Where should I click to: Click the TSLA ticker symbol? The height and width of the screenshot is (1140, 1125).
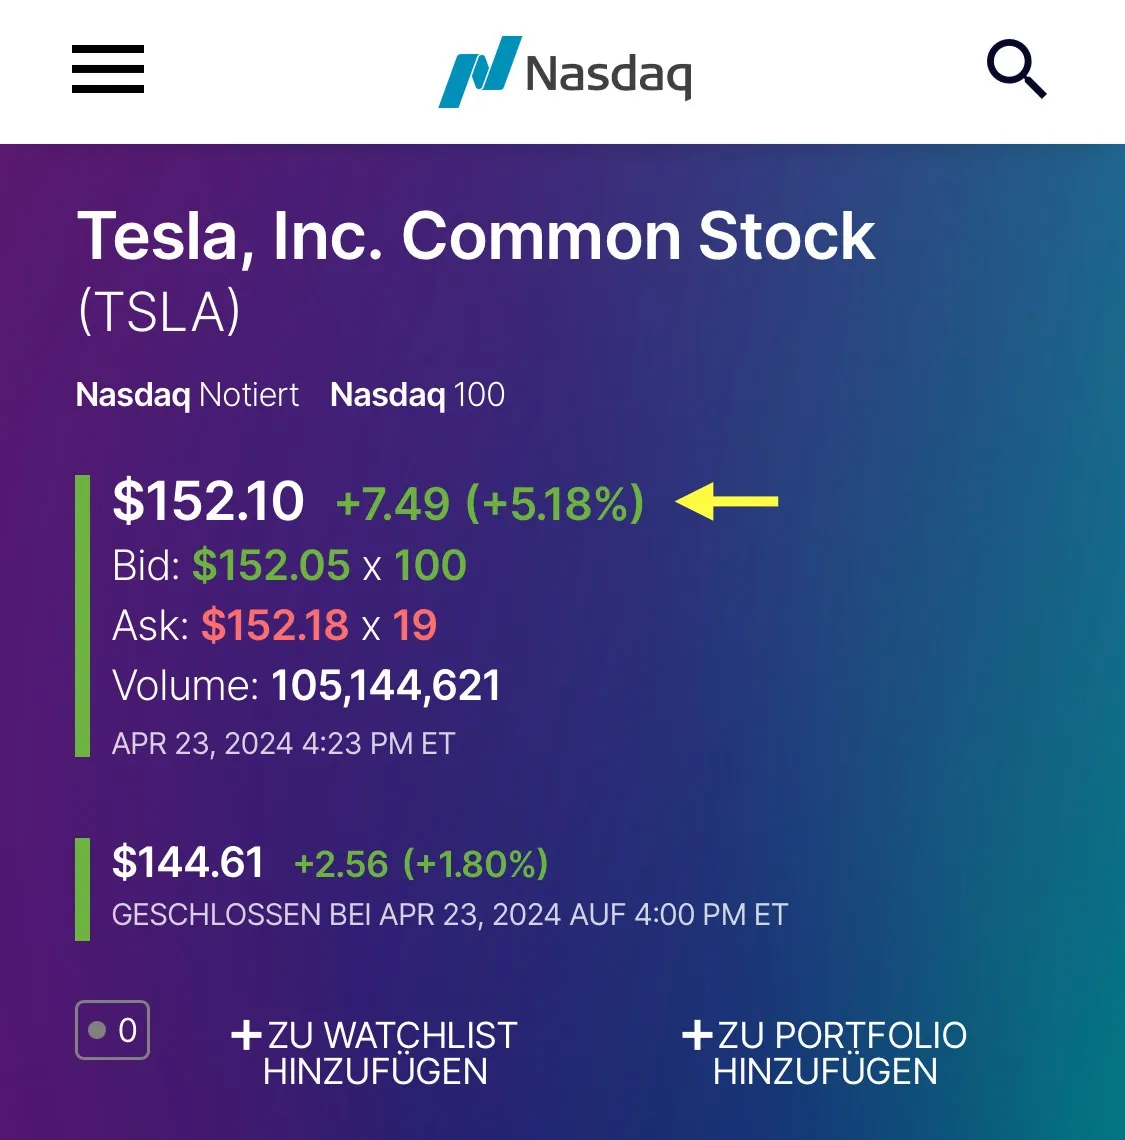coord(160,311)
